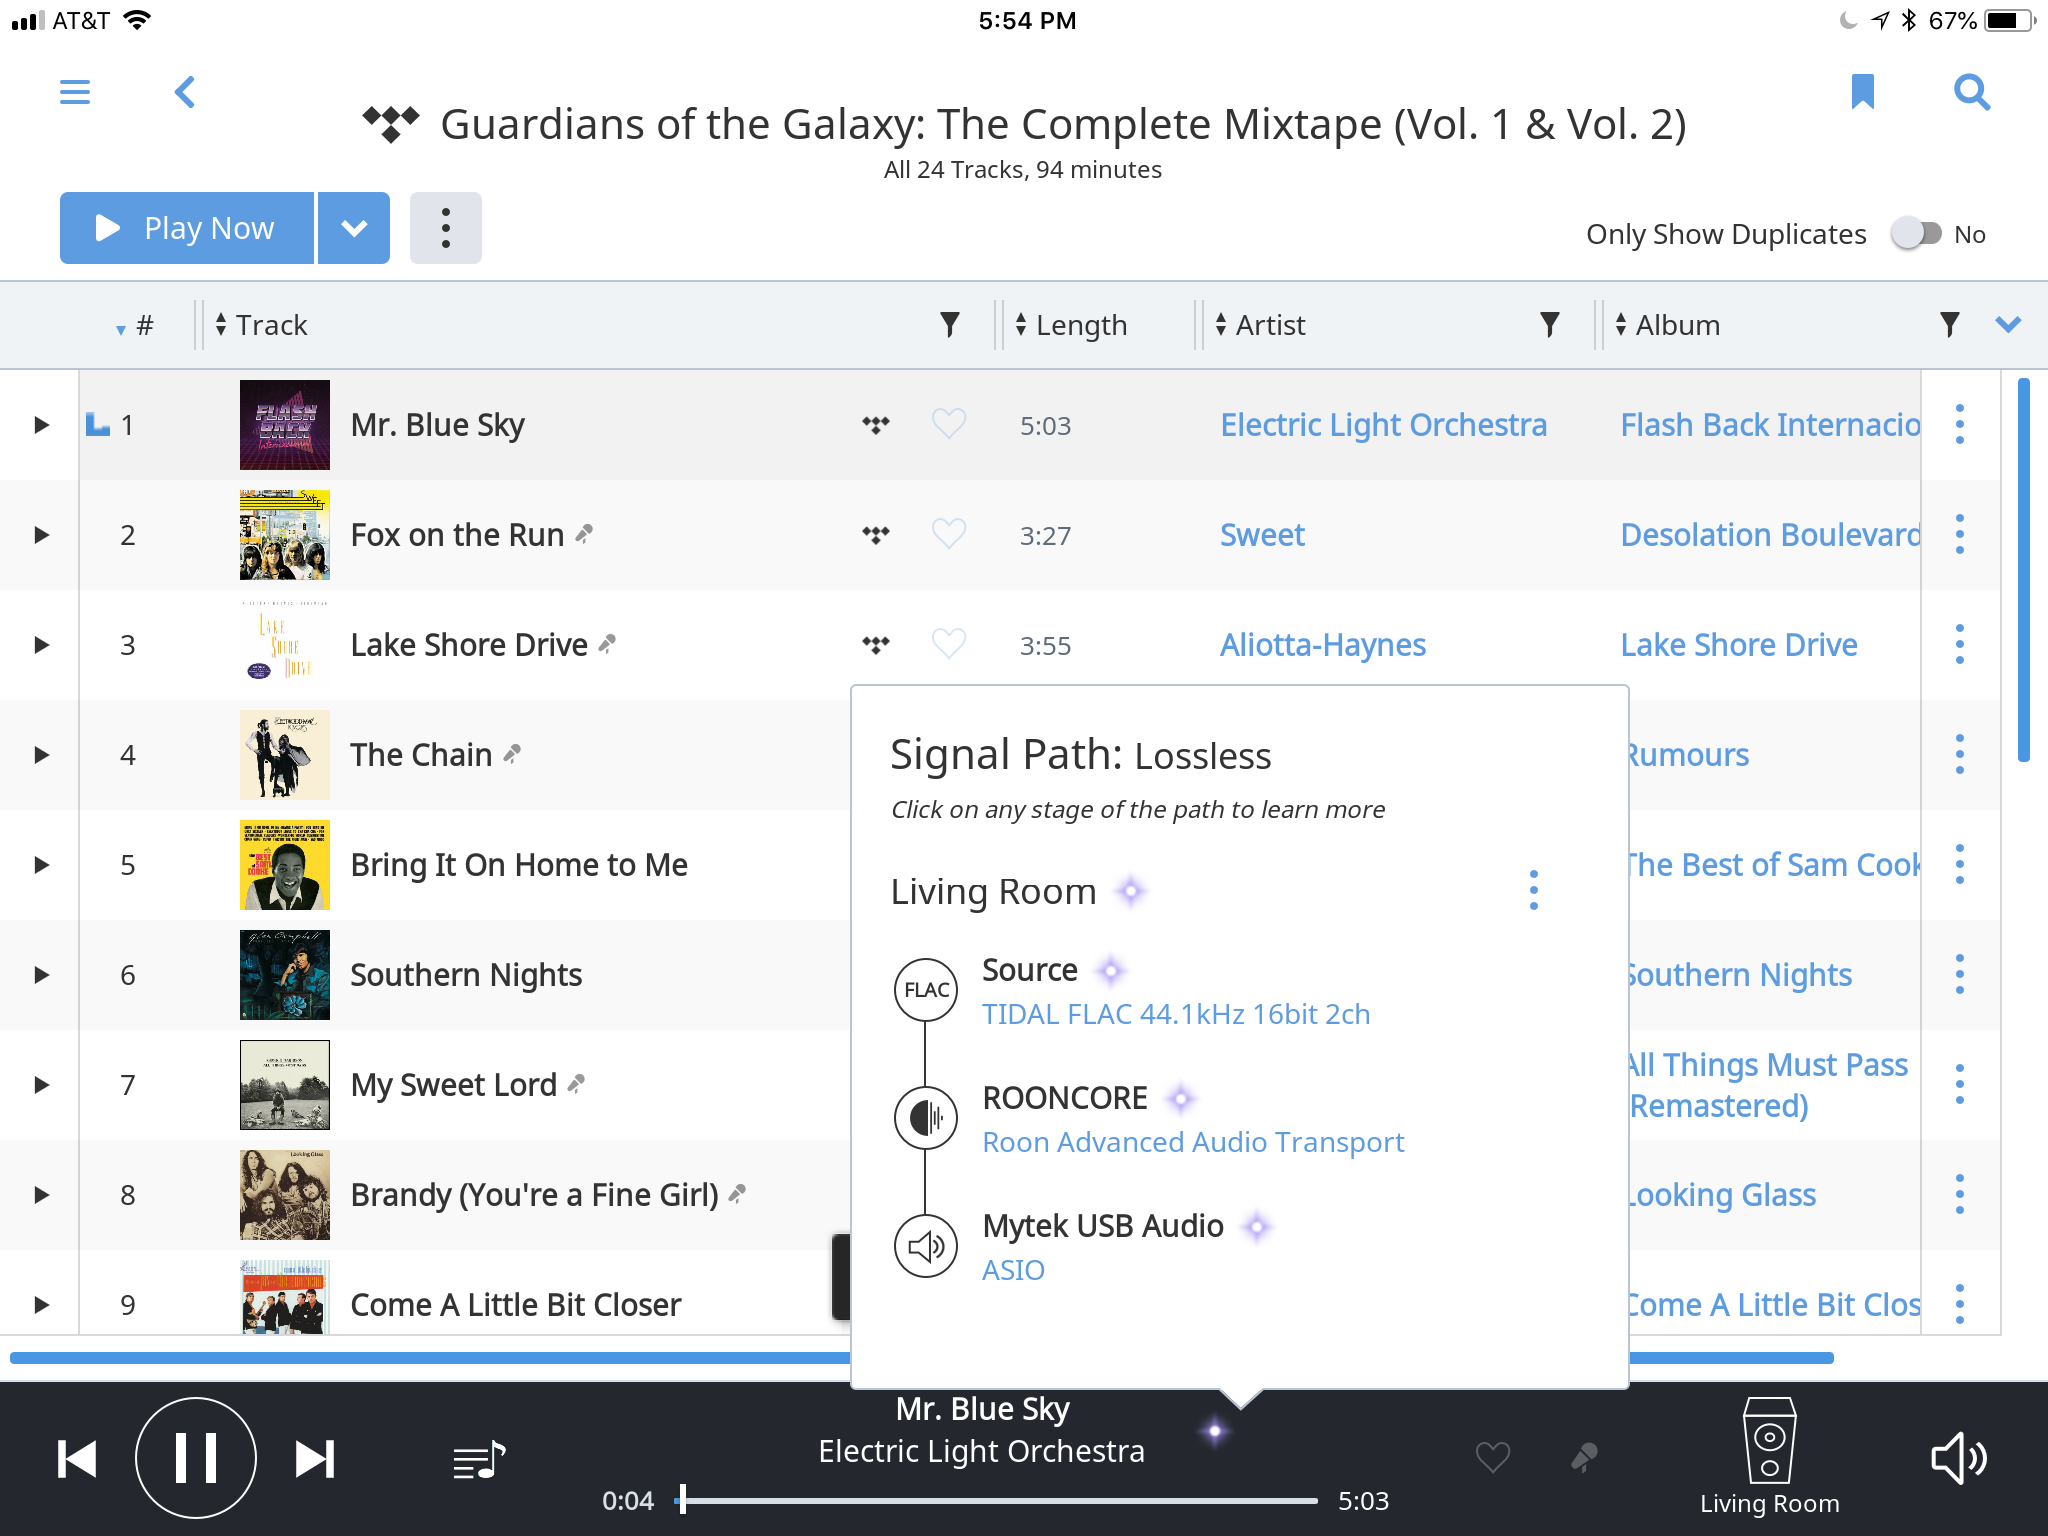Viewport: 2048px width, 1536px height.
Task: Play the Mr. Blue Sky row arrow
Action: [41, 425]
